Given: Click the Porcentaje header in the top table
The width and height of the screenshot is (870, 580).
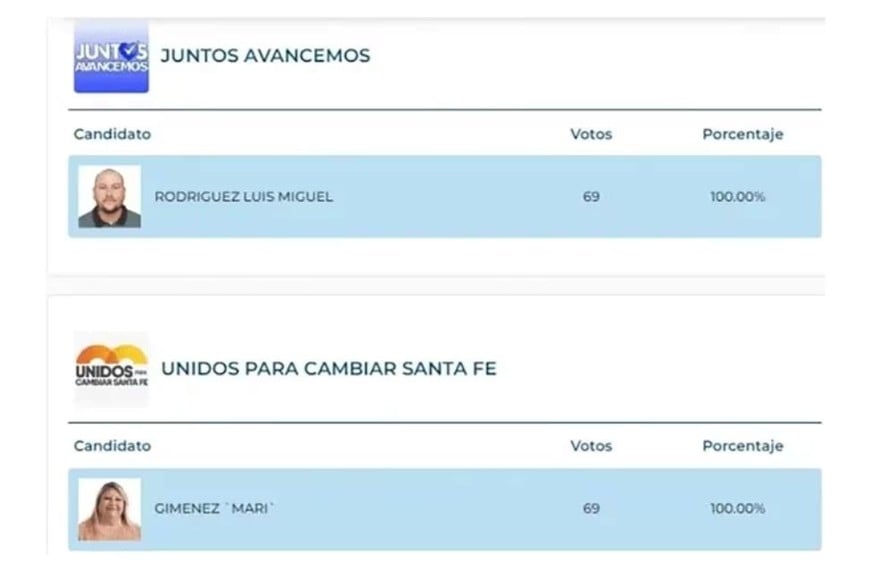Looking at the screenshot, I should pyautogui.click(x=742, y=134).
